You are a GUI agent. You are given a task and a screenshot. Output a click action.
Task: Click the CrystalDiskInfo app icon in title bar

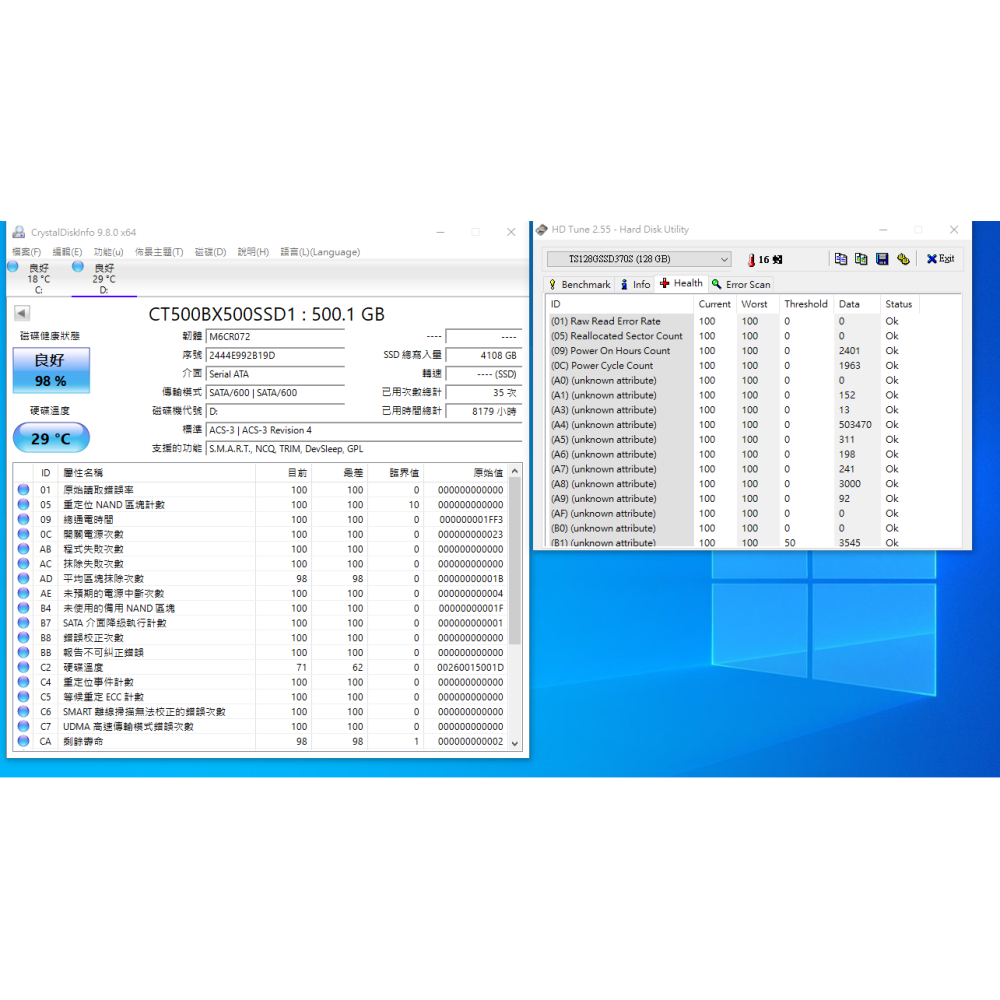tap(18, 232)
